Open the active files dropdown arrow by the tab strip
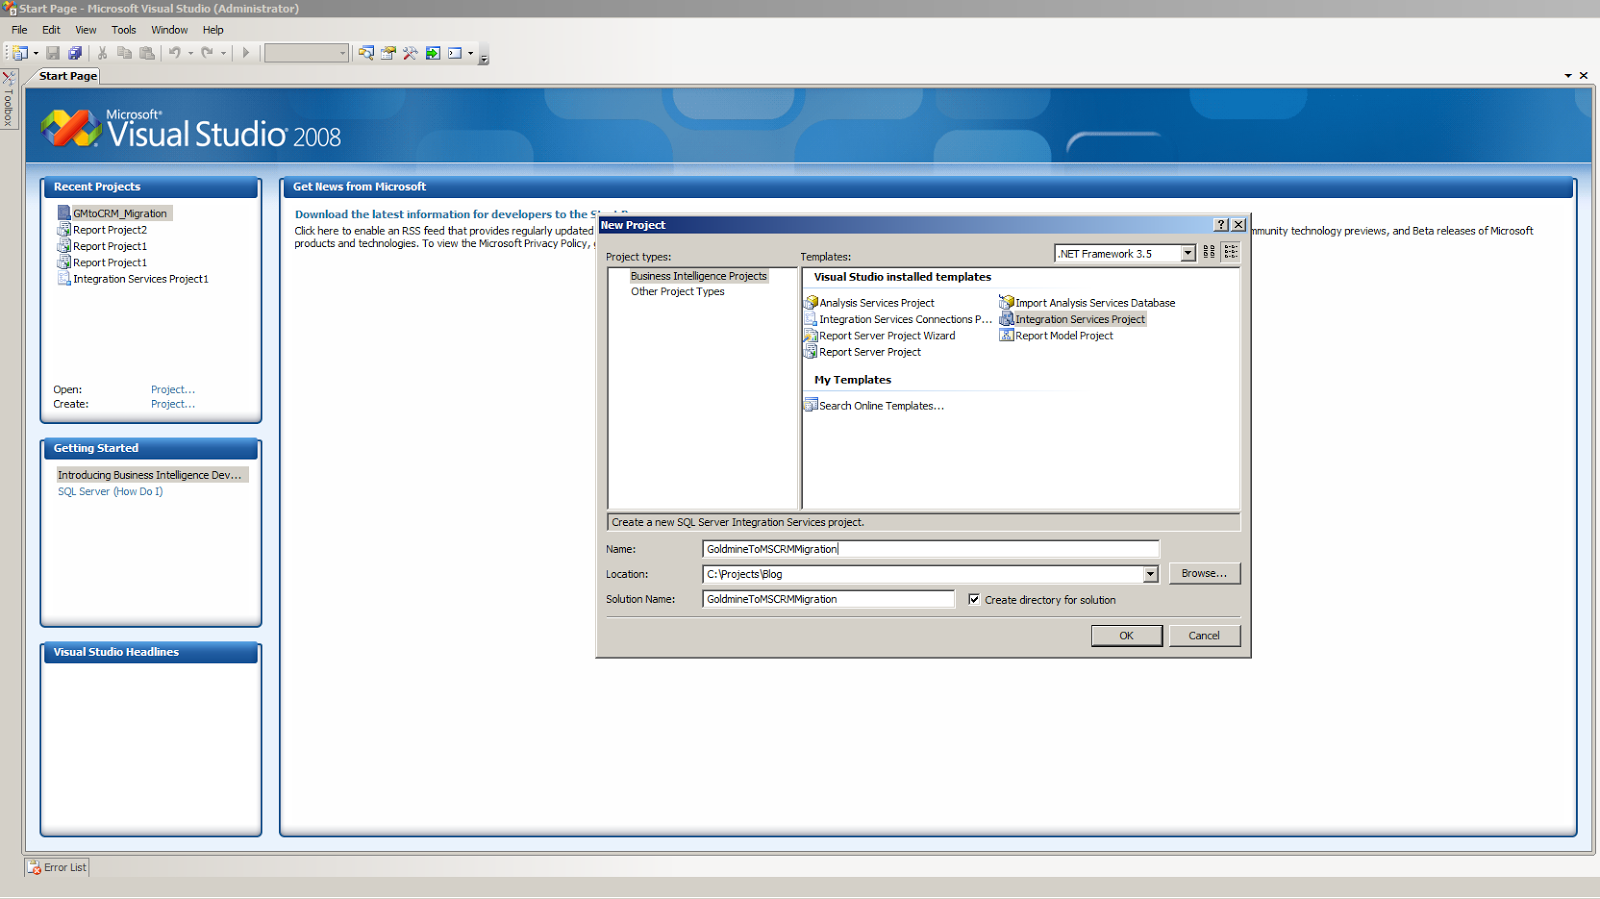Viewport: 1600px width, 899px height. [x=1568, y=76]
